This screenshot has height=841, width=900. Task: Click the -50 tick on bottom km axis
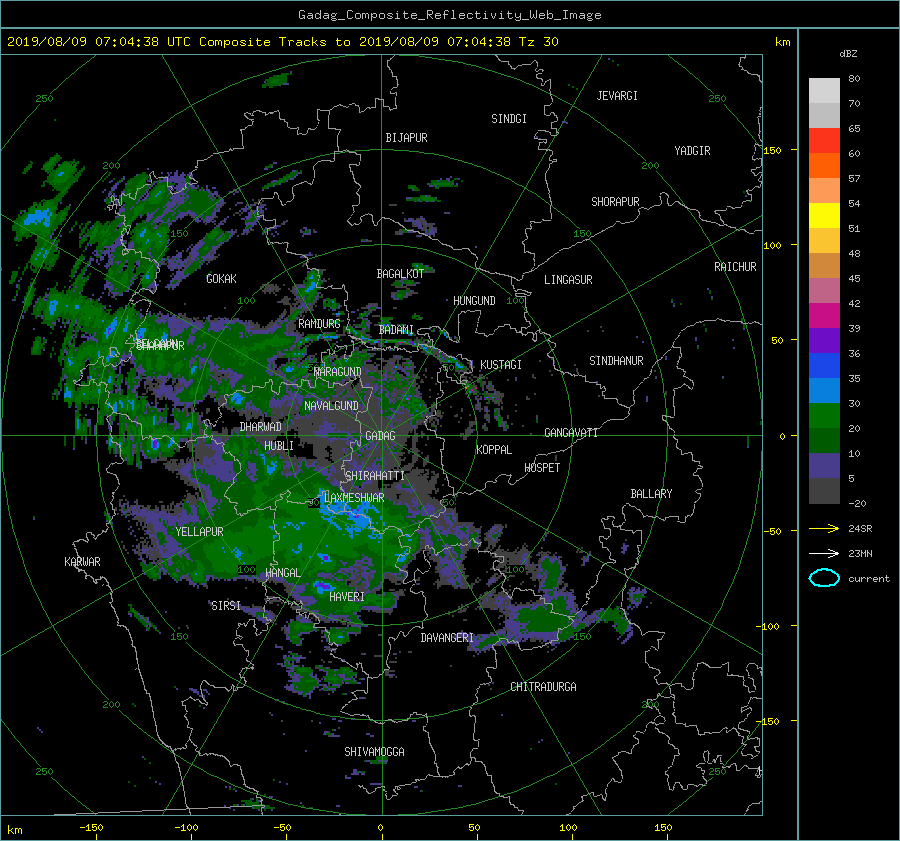pos(282,828)
